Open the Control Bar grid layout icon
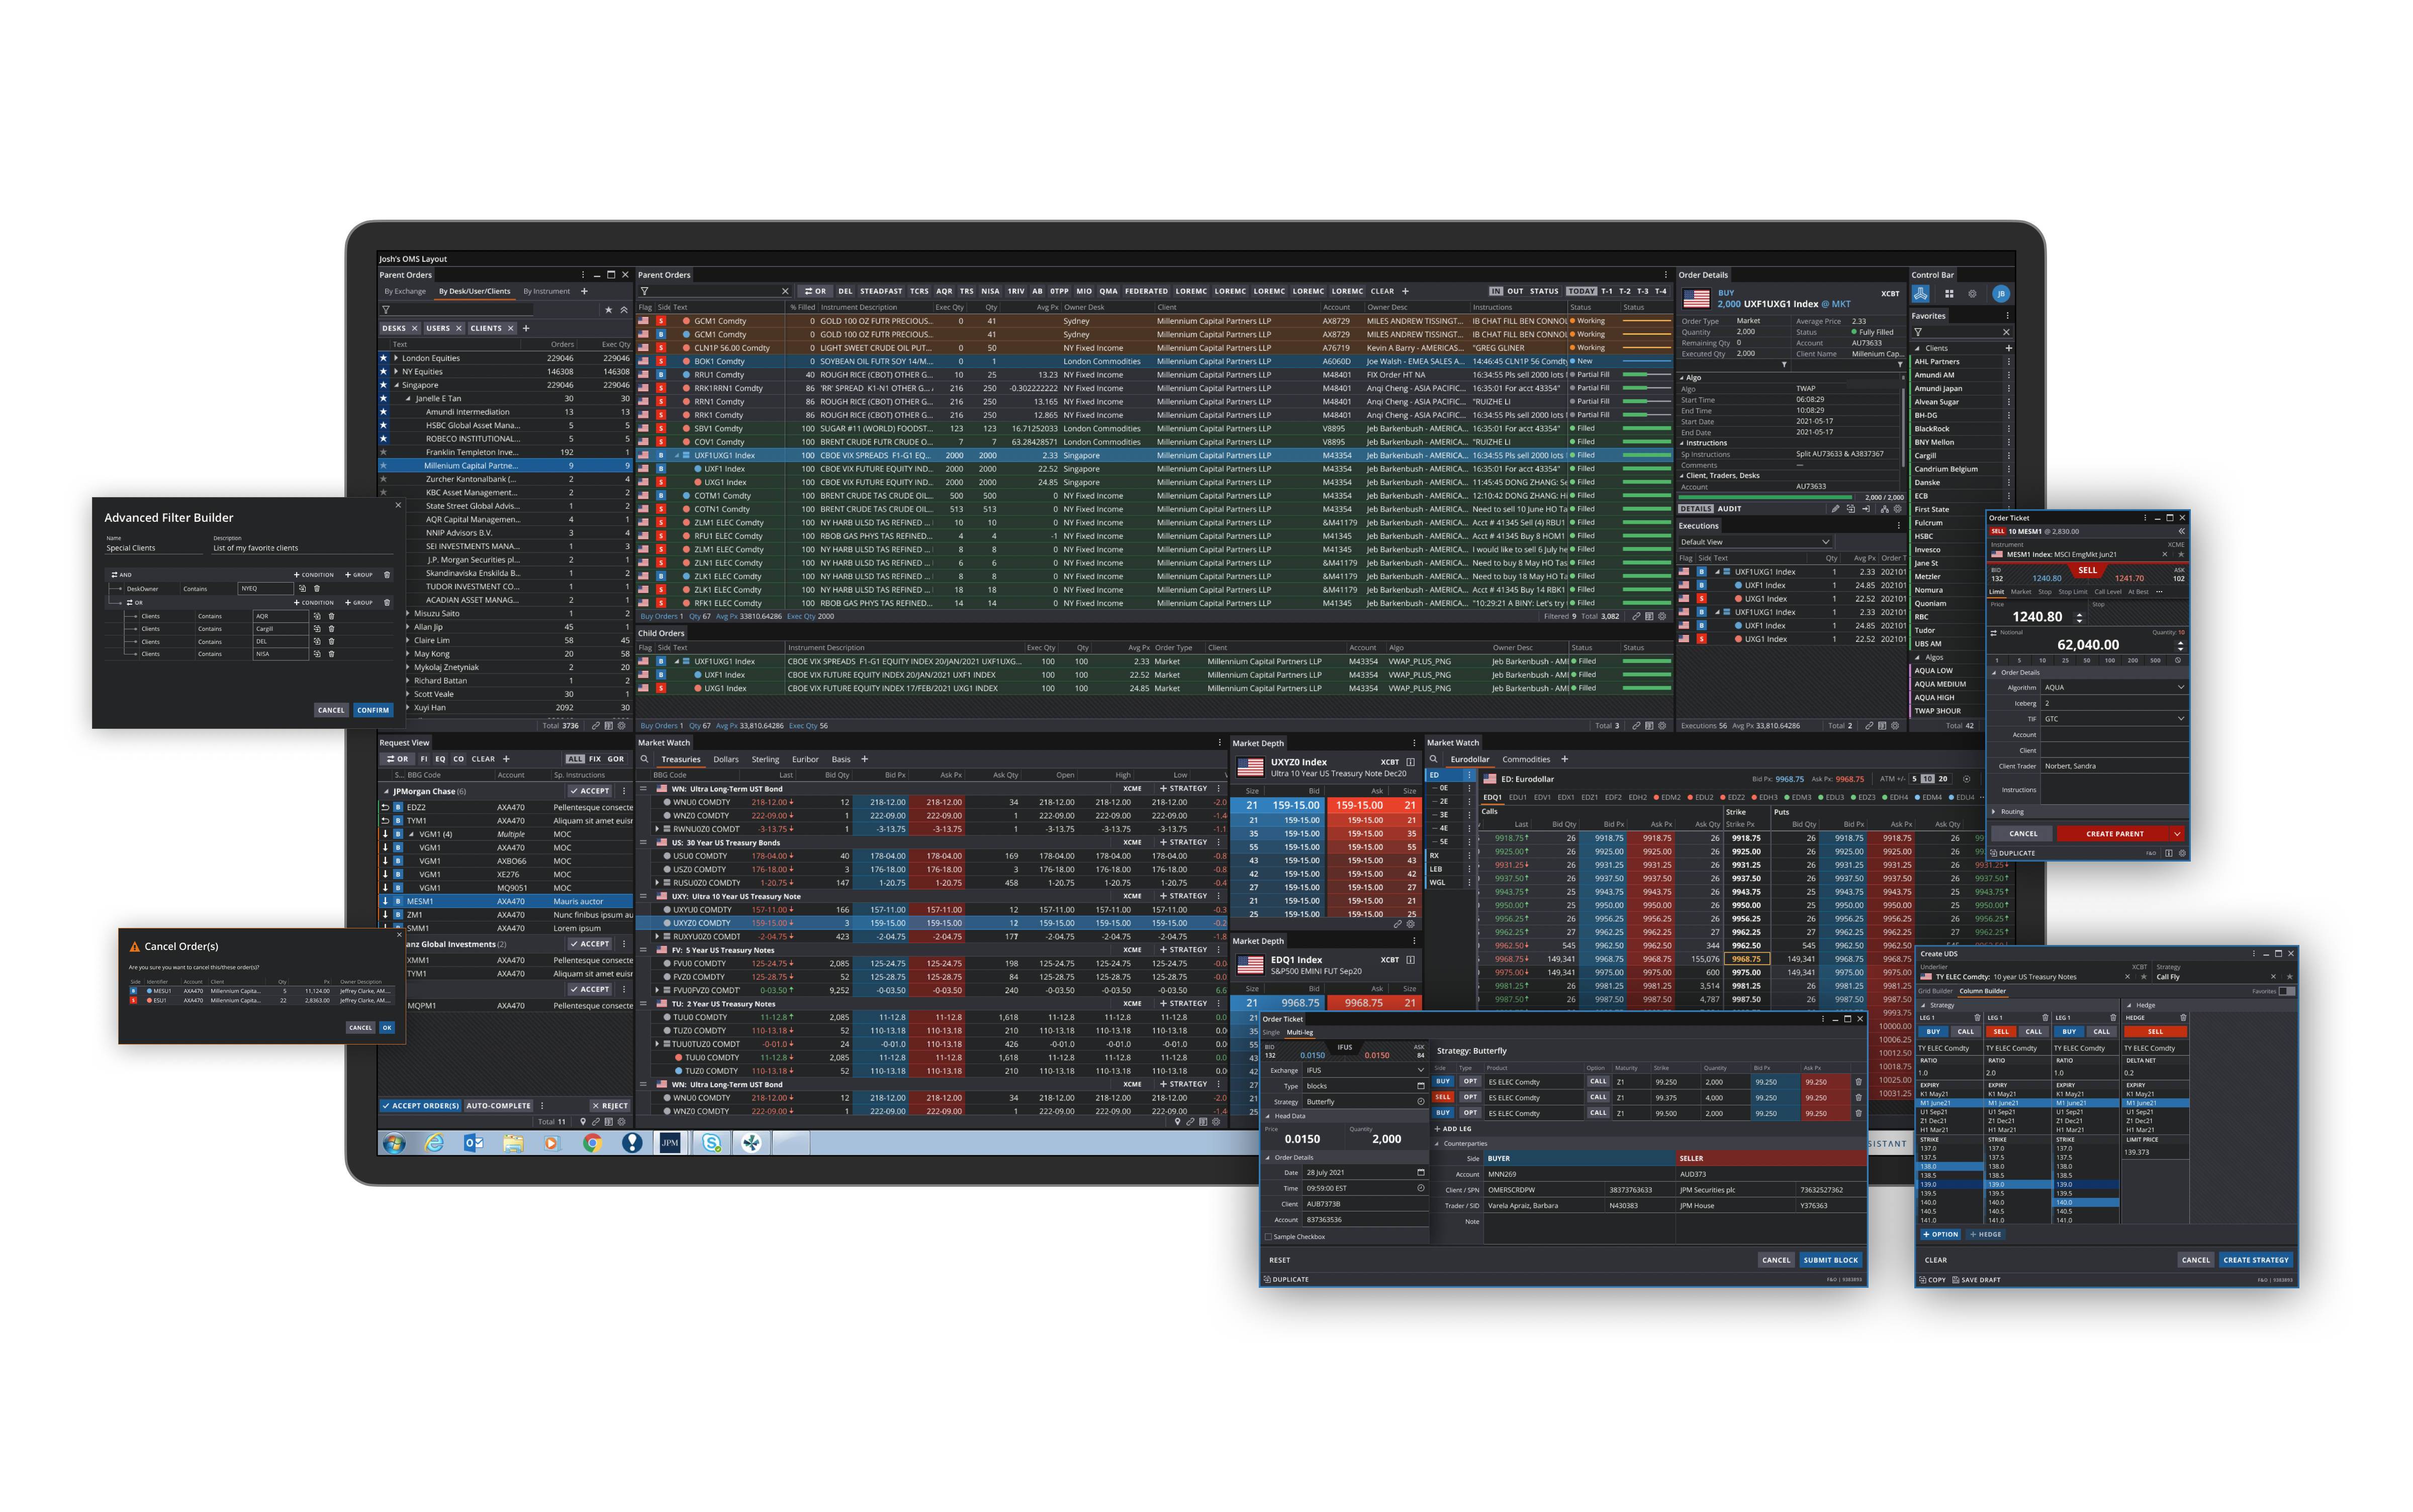The height and width of the screenshot is (1512, 2413). 1948,294
